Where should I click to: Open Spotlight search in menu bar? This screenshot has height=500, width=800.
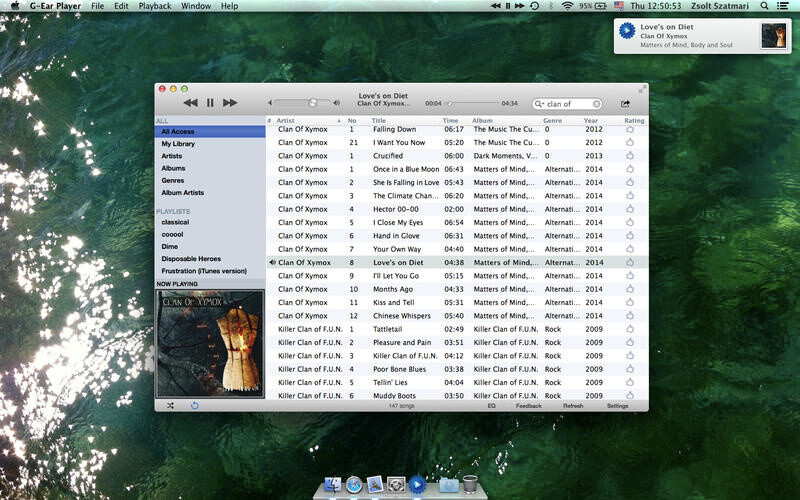pos(764,6)
